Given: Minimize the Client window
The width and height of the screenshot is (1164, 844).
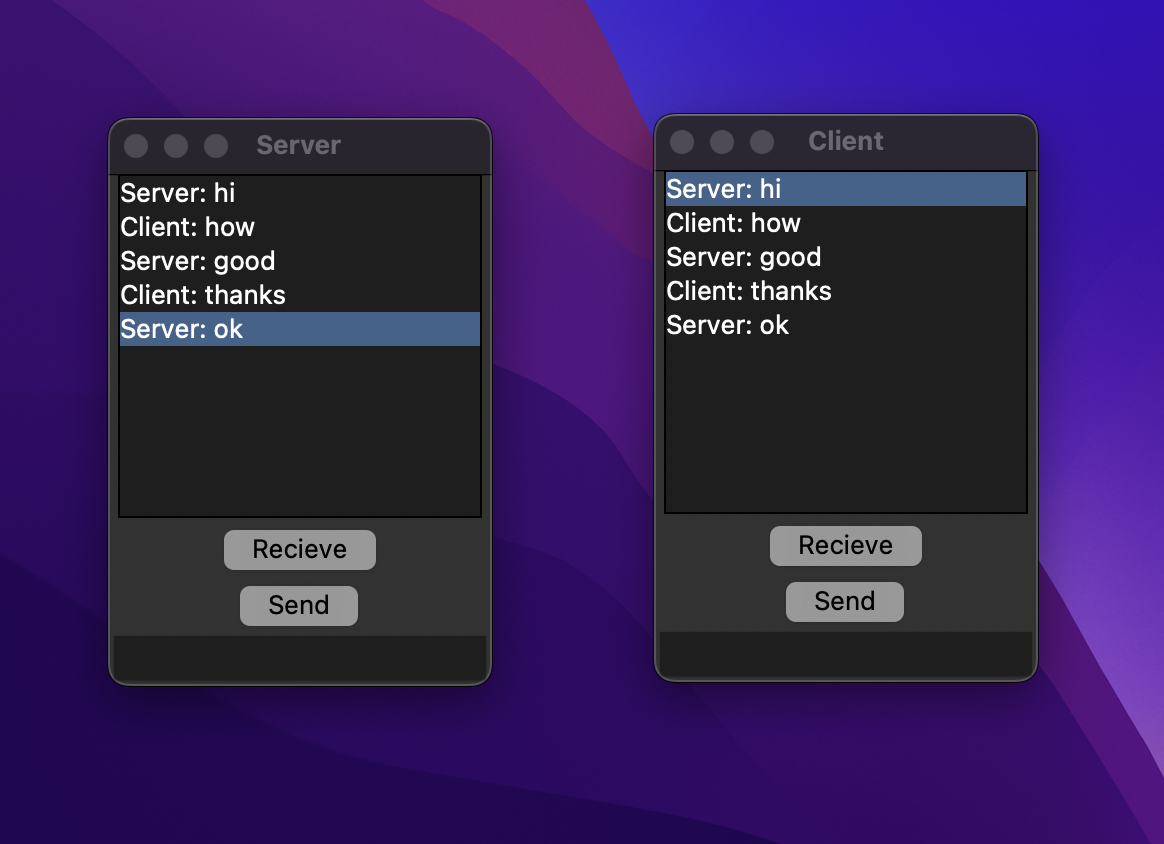Looking at the screenshot, I should click(x=722, y=142).
